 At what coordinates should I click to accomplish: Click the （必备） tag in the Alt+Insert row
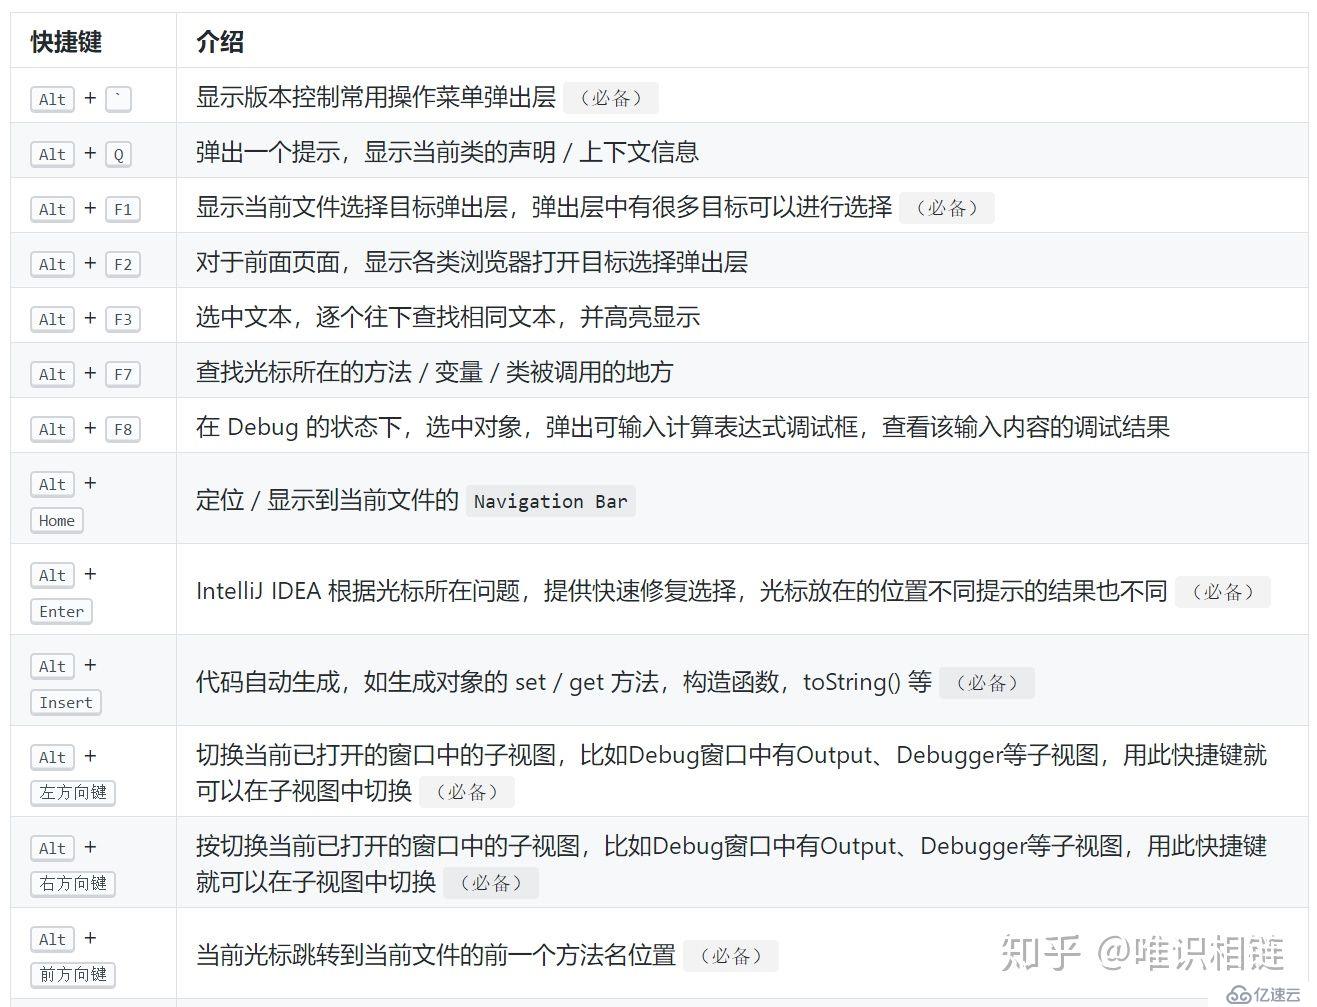(987, 682)
